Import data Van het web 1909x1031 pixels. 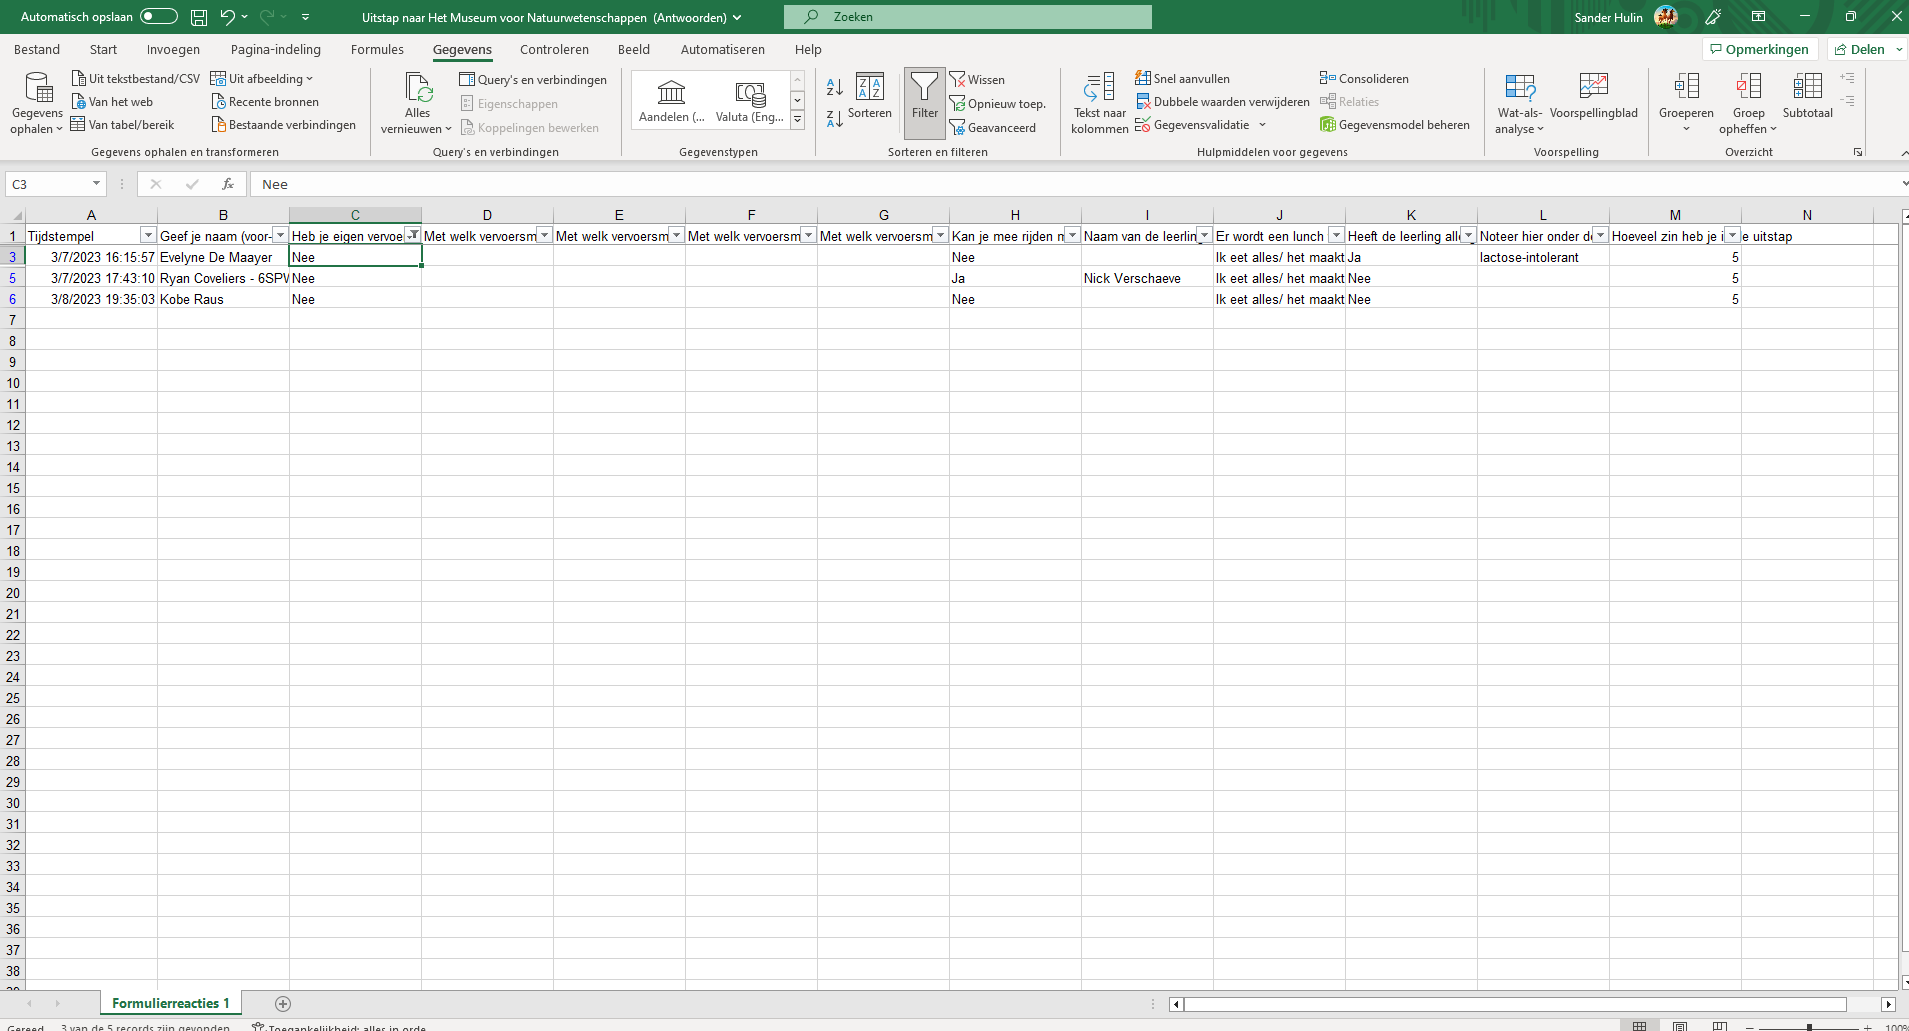[x=112, y=102]
